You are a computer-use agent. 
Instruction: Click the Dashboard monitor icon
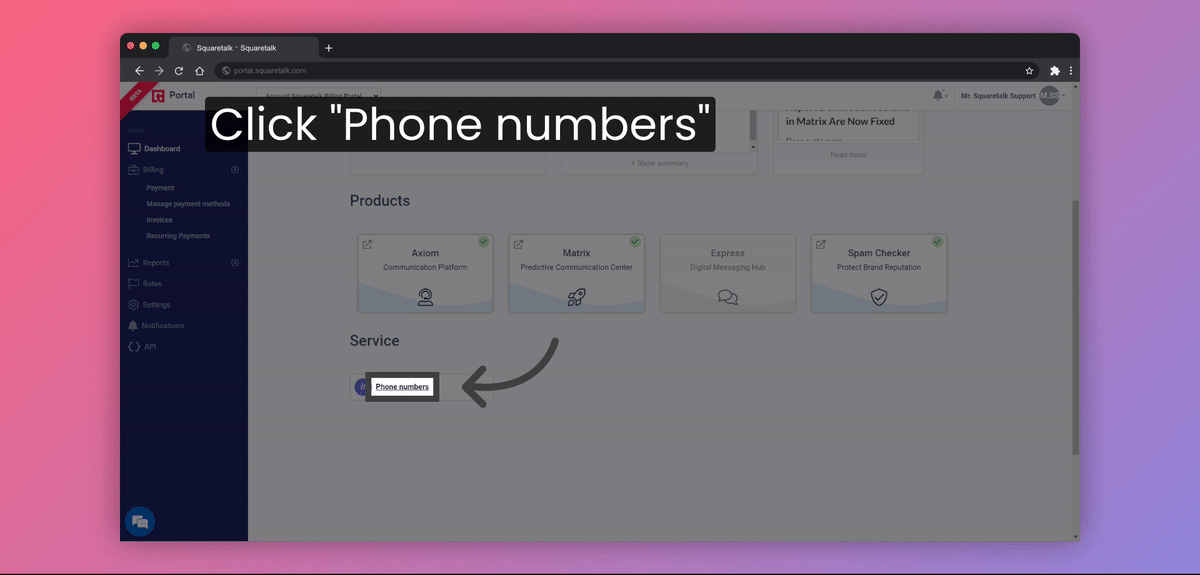pyautogui.click(x=134, y=149)
